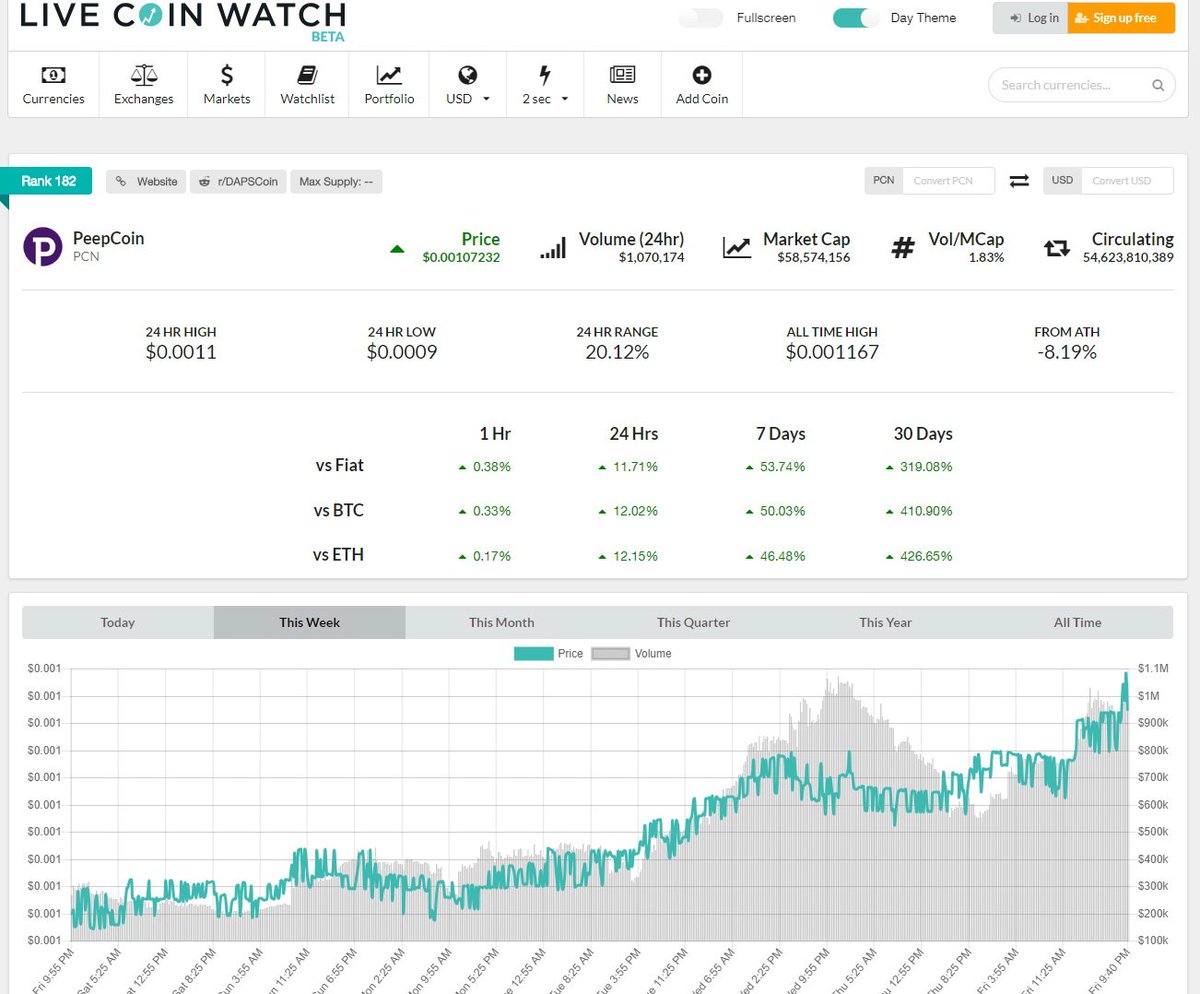Open the Exchanges scales icon
Image resolution: width=1200 pixels, height=994 pixels.
pyautogui.click(x=144, y=75)
